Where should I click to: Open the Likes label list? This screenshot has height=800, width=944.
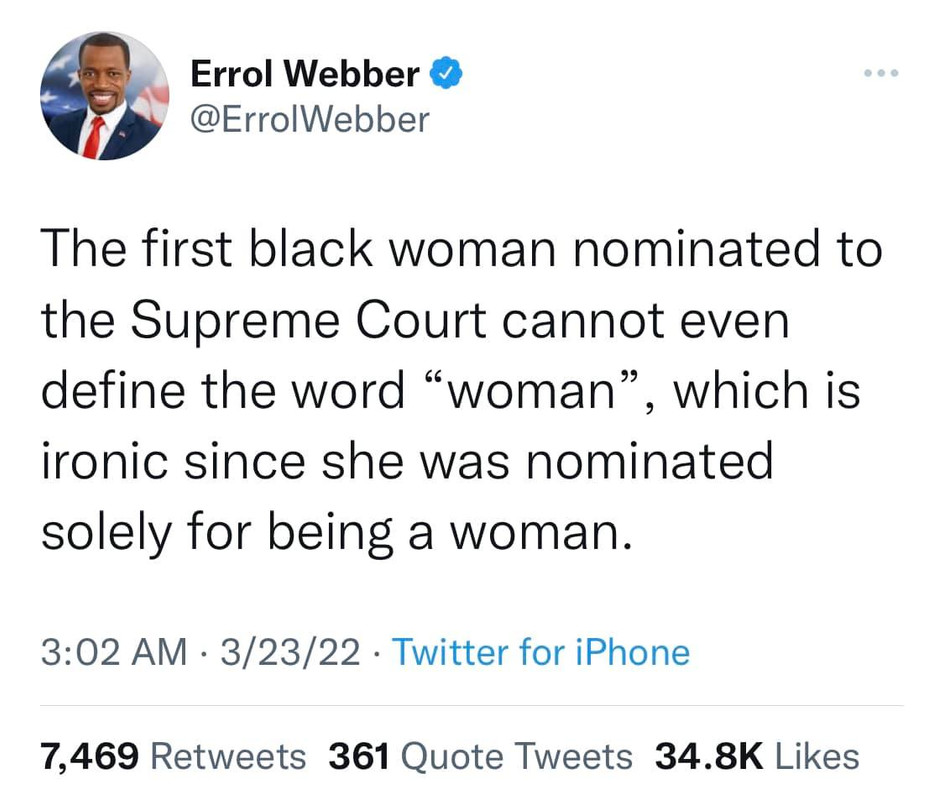817,757
